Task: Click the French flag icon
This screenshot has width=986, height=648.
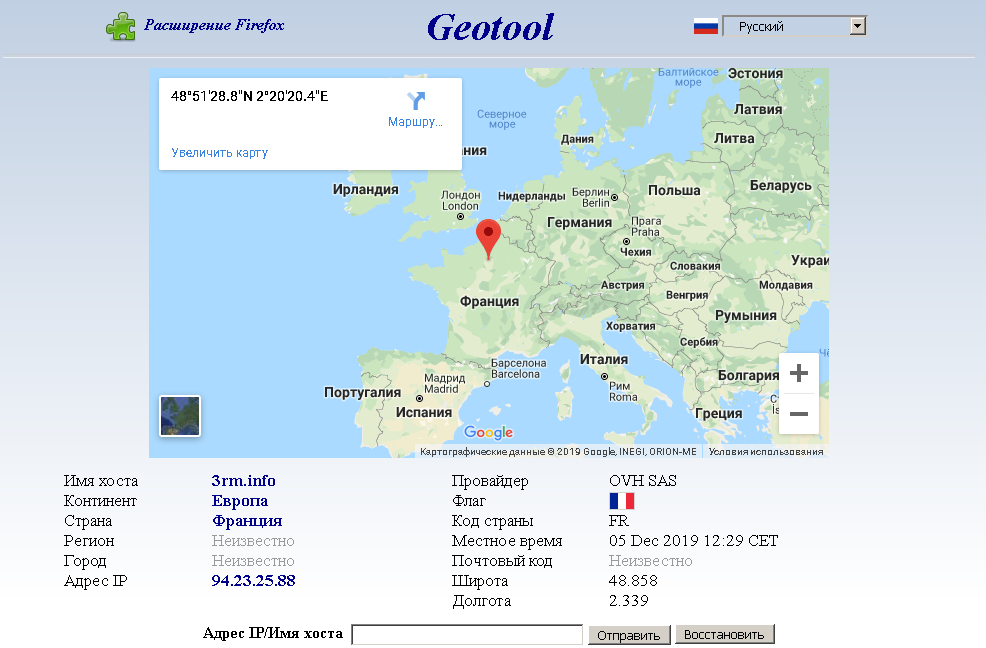Action: click(x=621, y=501)
